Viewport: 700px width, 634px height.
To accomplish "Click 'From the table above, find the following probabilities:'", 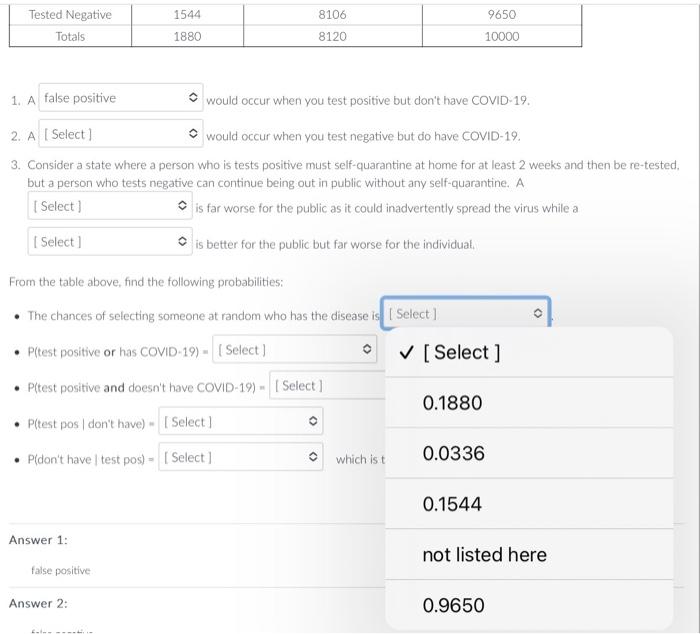I will [146, 282].
